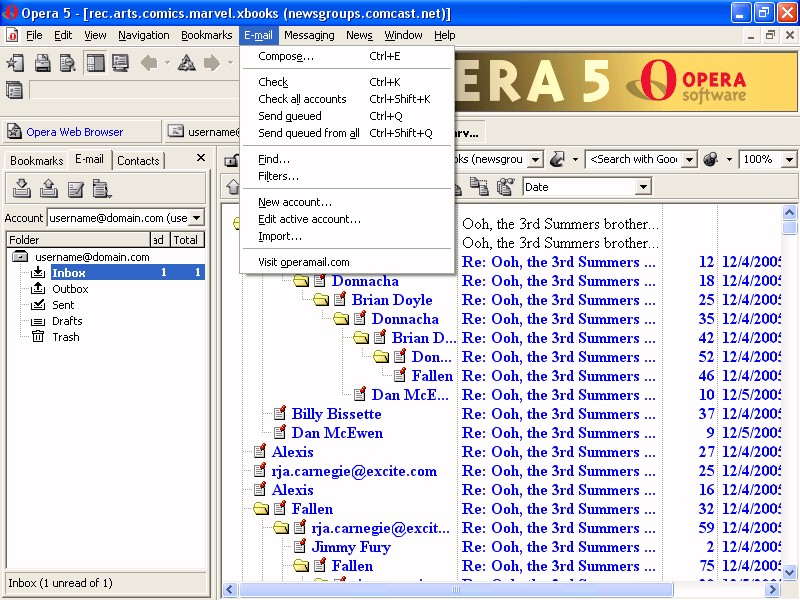Select the Drafts folder
Image resolution: width=800 pixels, height=600 pixels.
coord(67,321)
